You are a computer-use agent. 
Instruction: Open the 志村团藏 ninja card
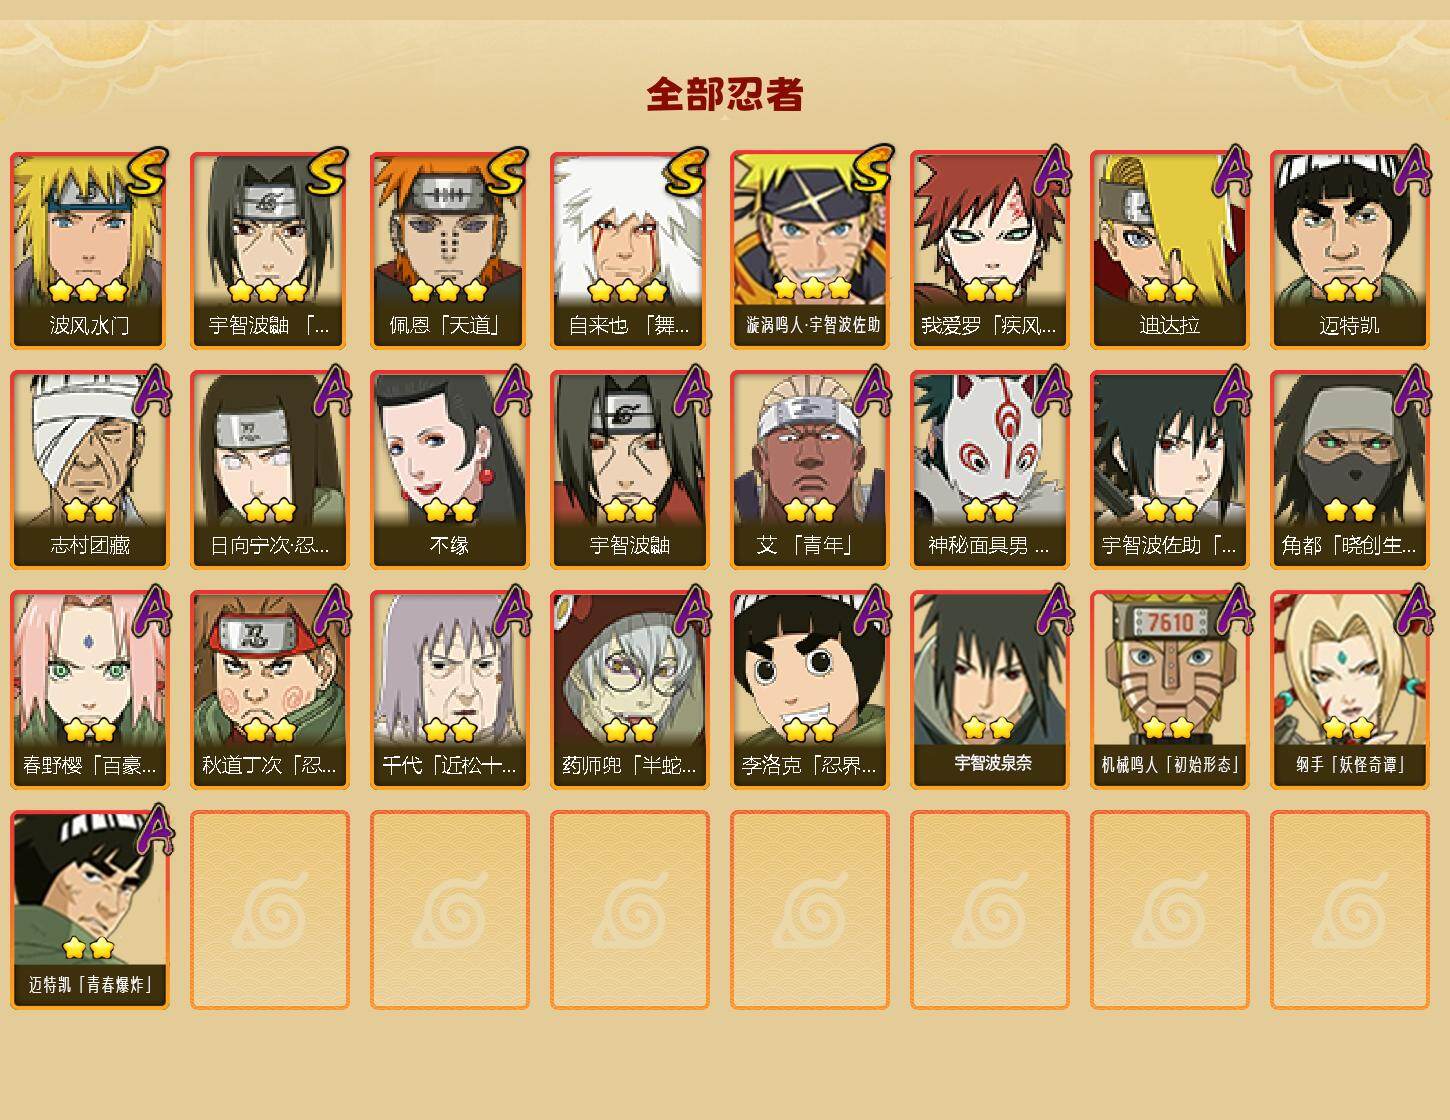[x=90, y=470]
